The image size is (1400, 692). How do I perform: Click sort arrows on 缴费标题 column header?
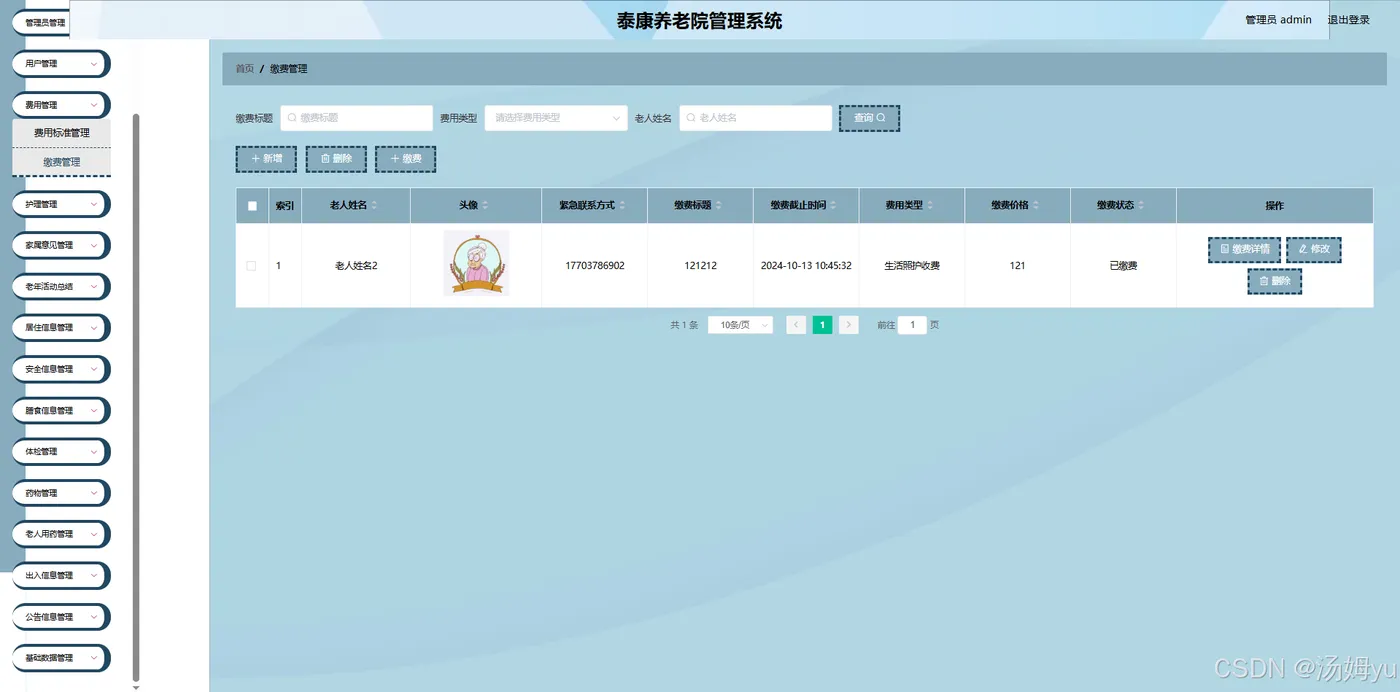click(x=719, y=206)
